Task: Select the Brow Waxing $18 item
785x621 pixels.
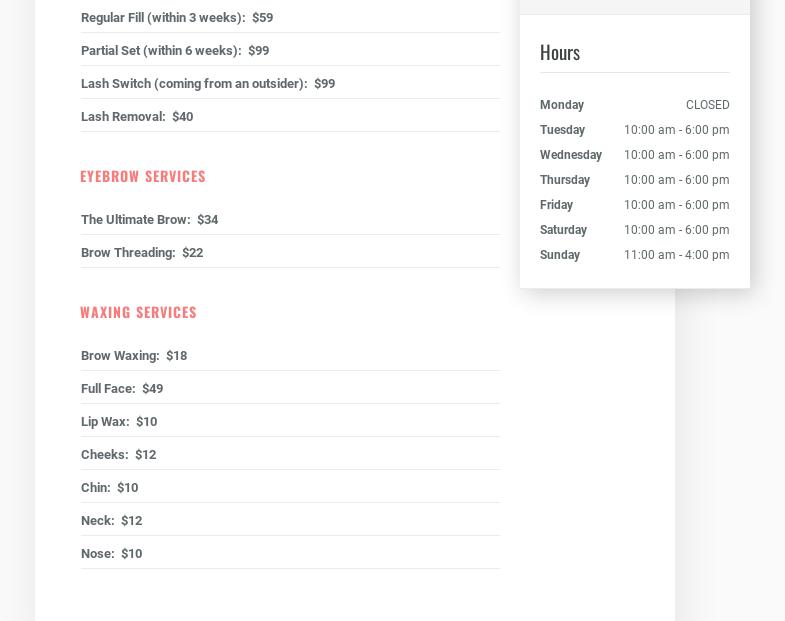Action: [x=134, y=356]
